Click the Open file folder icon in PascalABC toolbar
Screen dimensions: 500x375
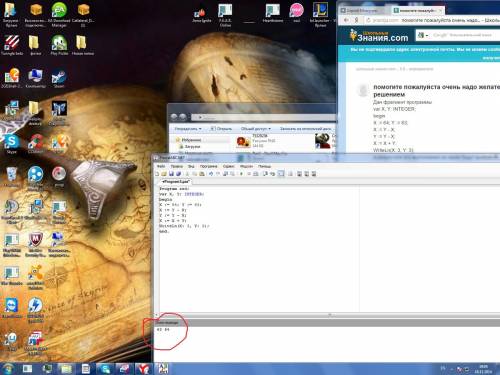click(164, 174)
